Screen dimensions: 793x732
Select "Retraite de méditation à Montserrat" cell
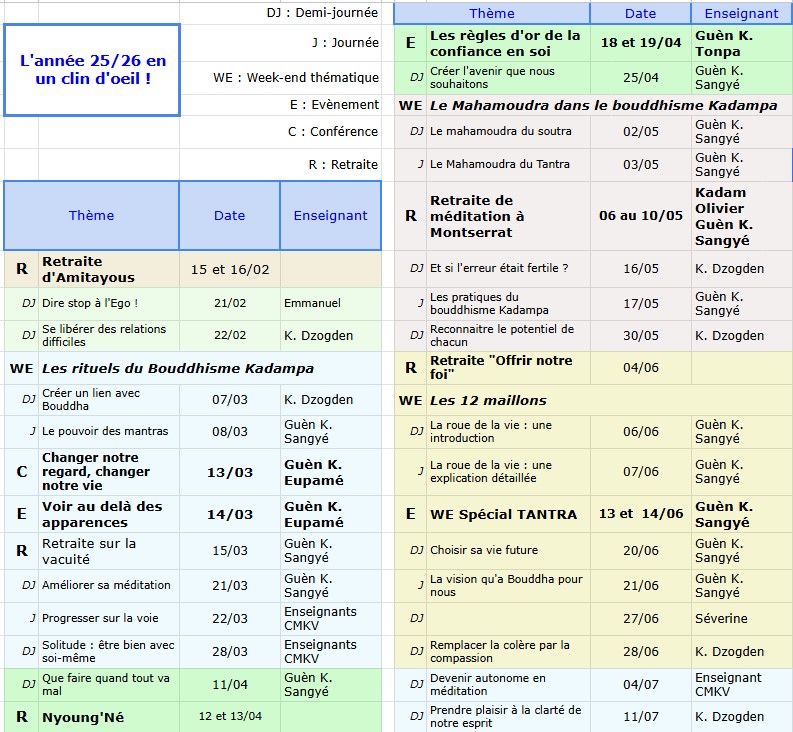pos(506,216)
